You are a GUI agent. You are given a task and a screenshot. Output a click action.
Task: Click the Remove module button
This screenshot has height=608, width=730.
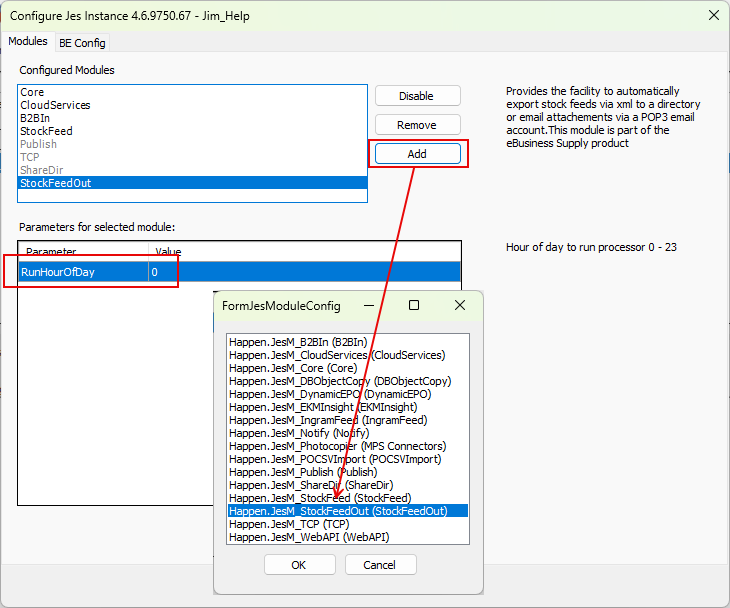tap(417, 125)
